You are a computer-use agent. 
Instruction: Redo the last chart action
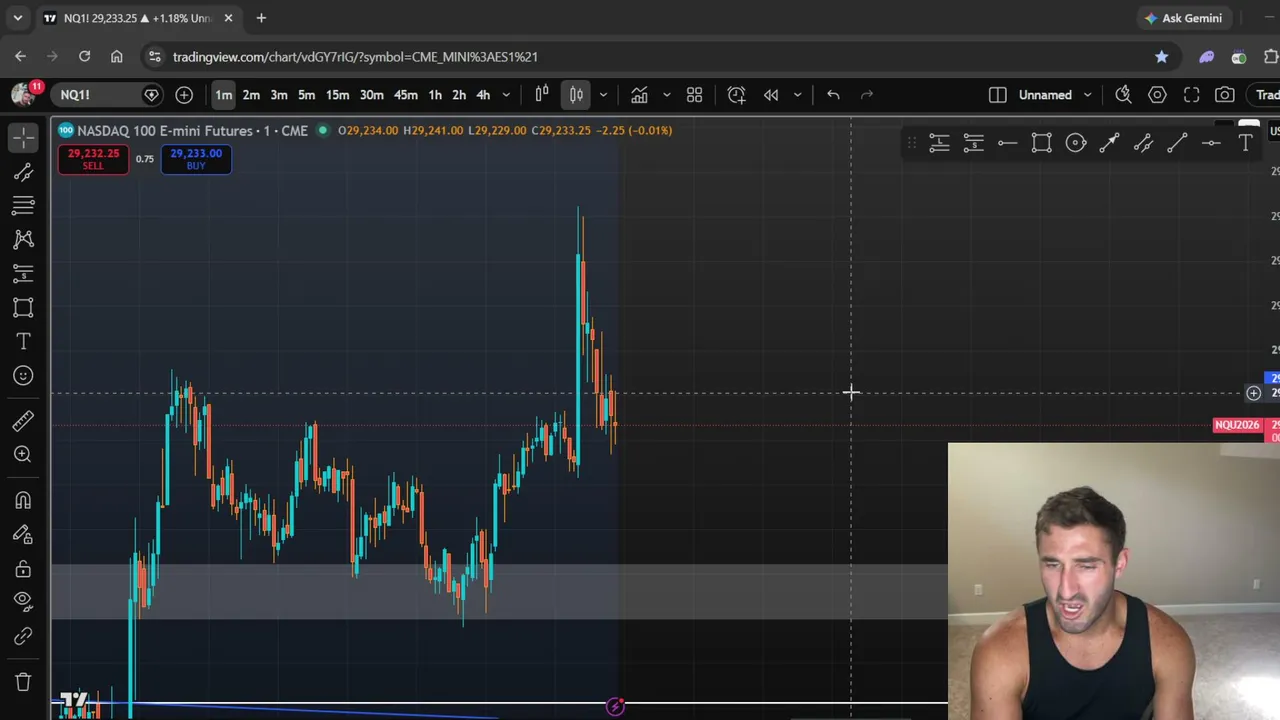click(867, 95)
